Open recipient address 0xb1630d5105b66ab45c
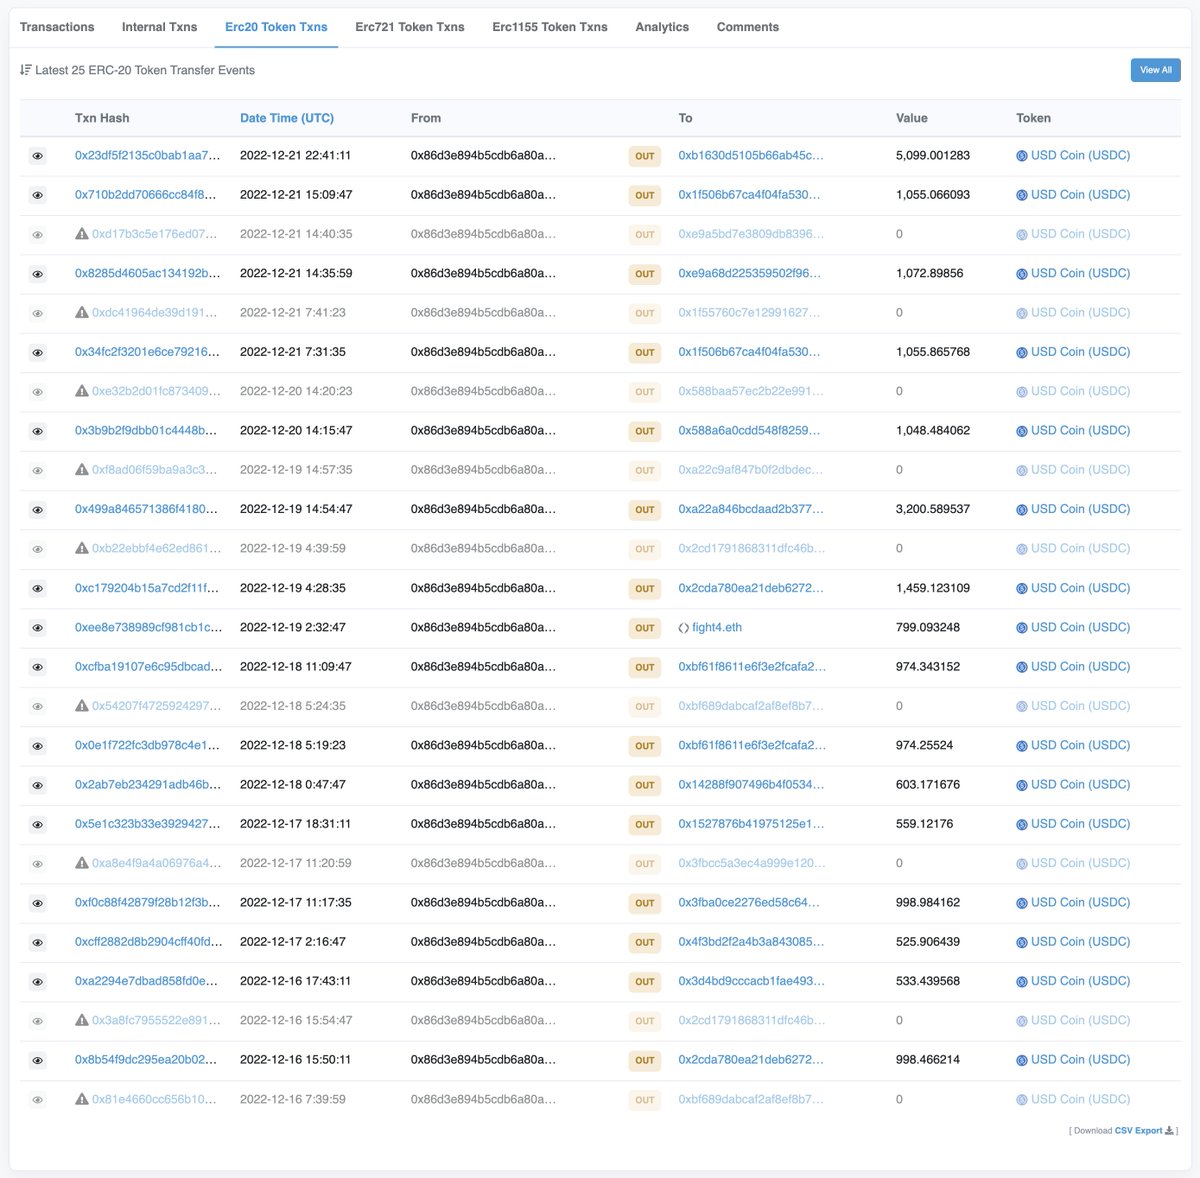 pos(751,156)
